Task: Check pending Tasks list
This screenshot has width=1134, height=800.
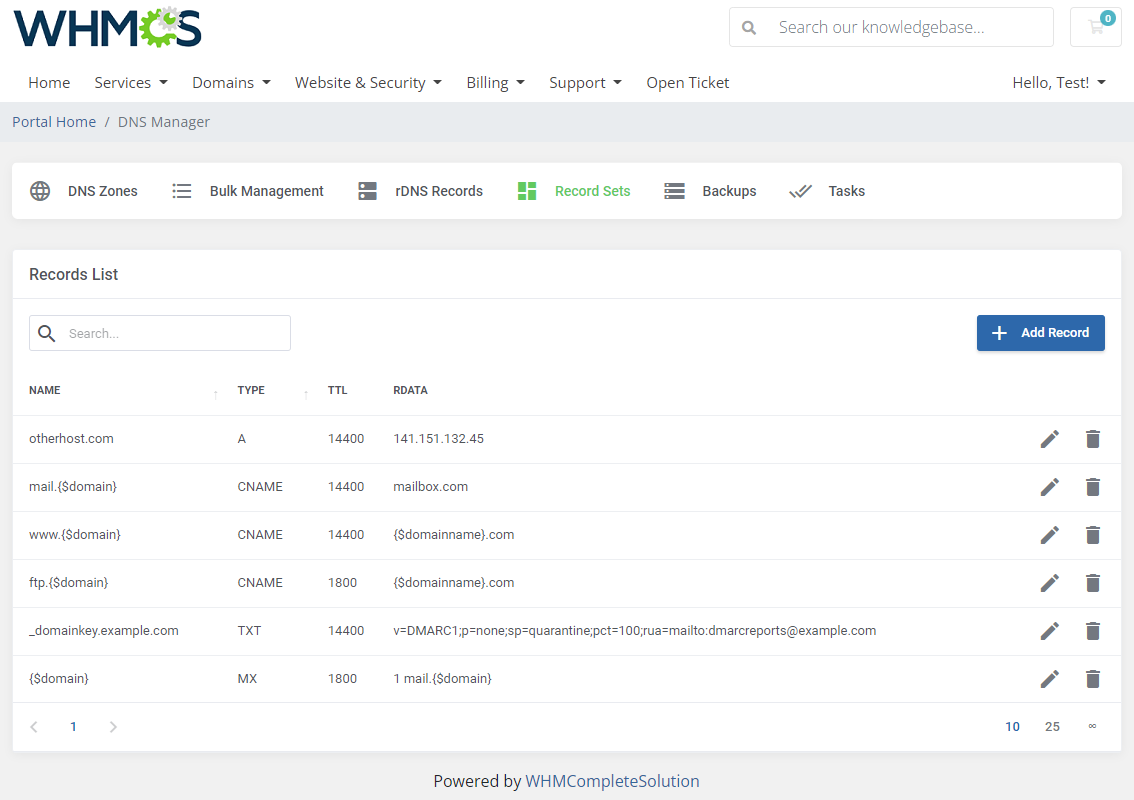Action: tap(846, 191)
